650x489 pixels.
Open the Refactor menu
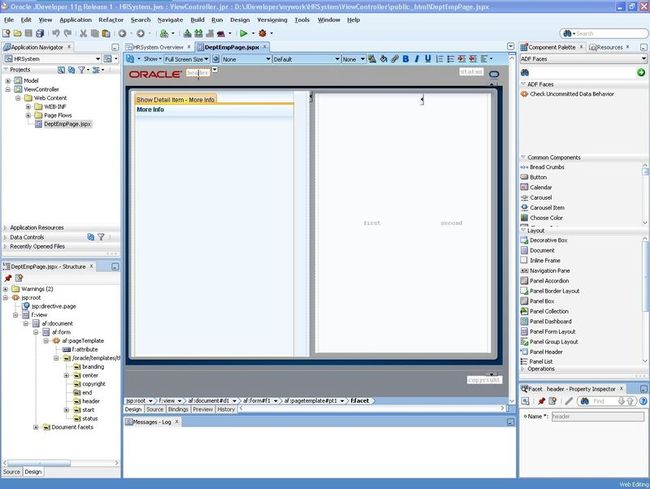click(x=111, y=19)
